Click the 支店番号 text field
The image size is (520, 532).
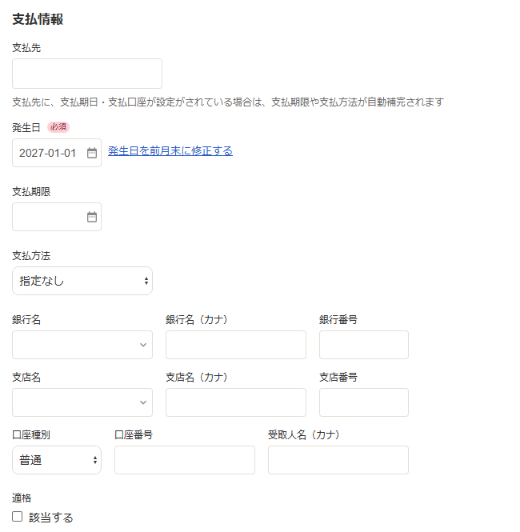point(364,402)
